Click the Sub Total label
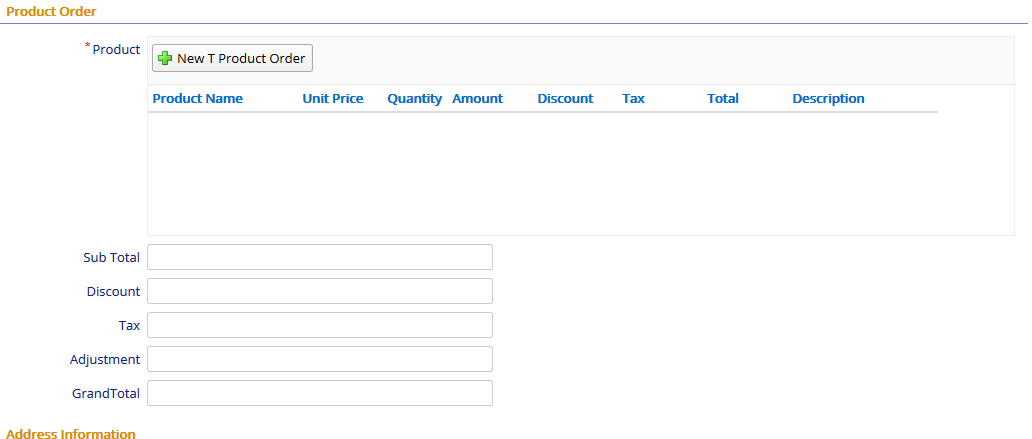The width and height of the screenshot is (1032, 439). 111,257
